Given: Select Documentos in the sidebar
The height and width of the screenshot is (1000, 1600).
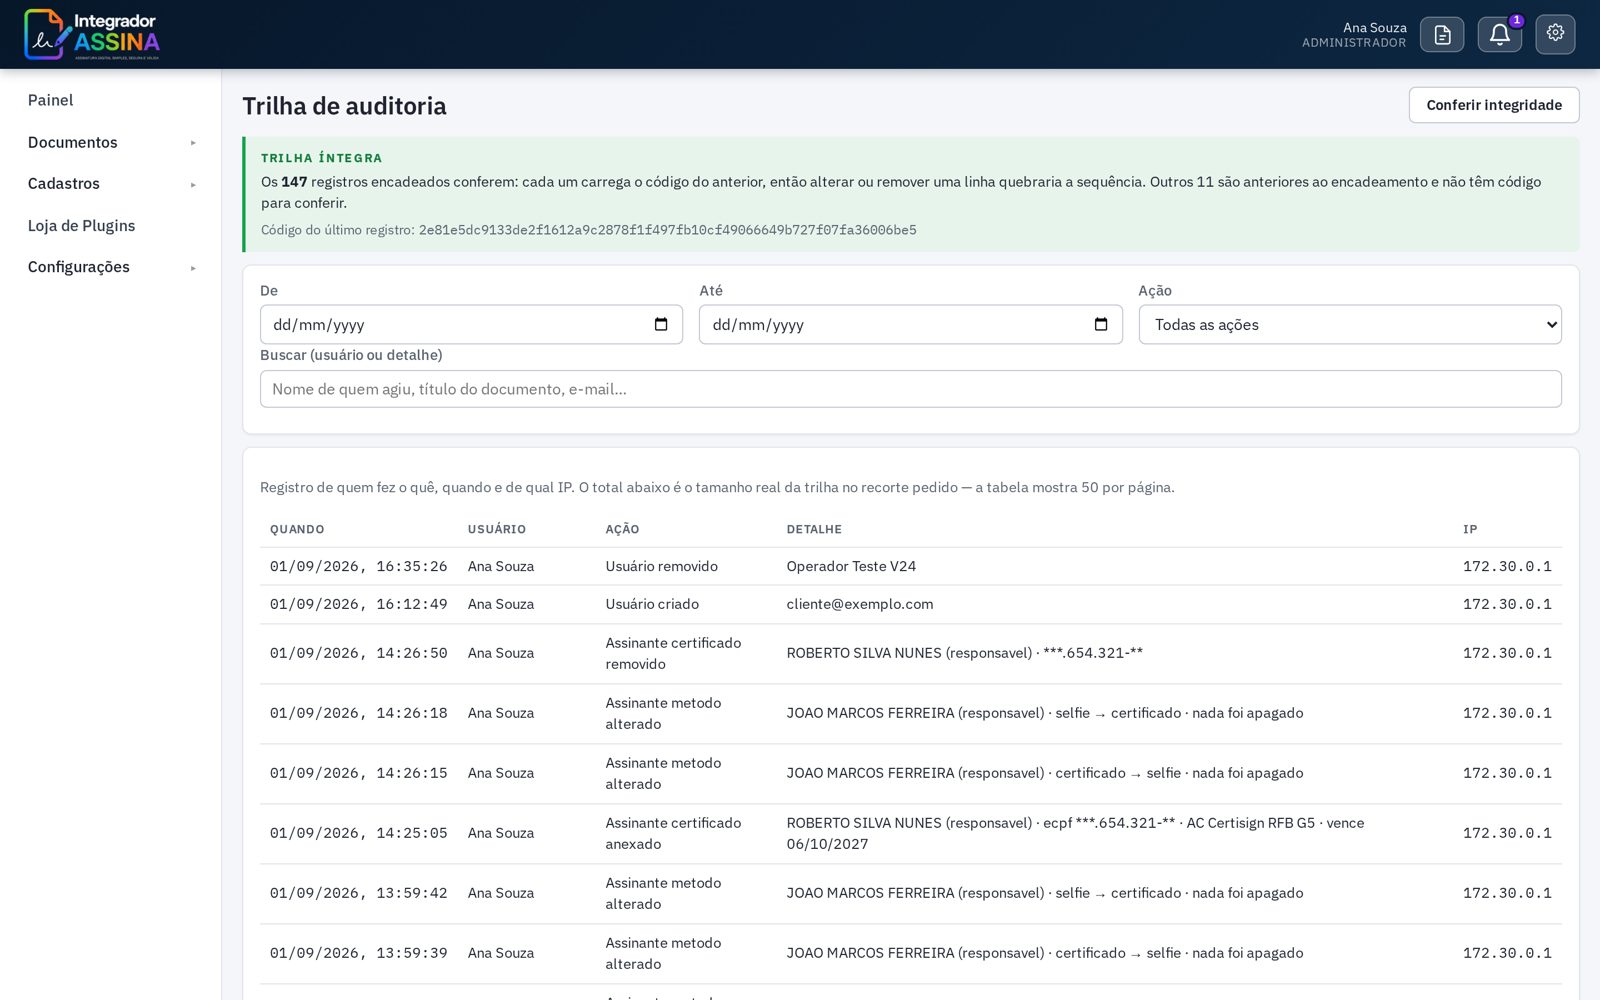Looking at the screenshot, I should (x=73, y=142).
